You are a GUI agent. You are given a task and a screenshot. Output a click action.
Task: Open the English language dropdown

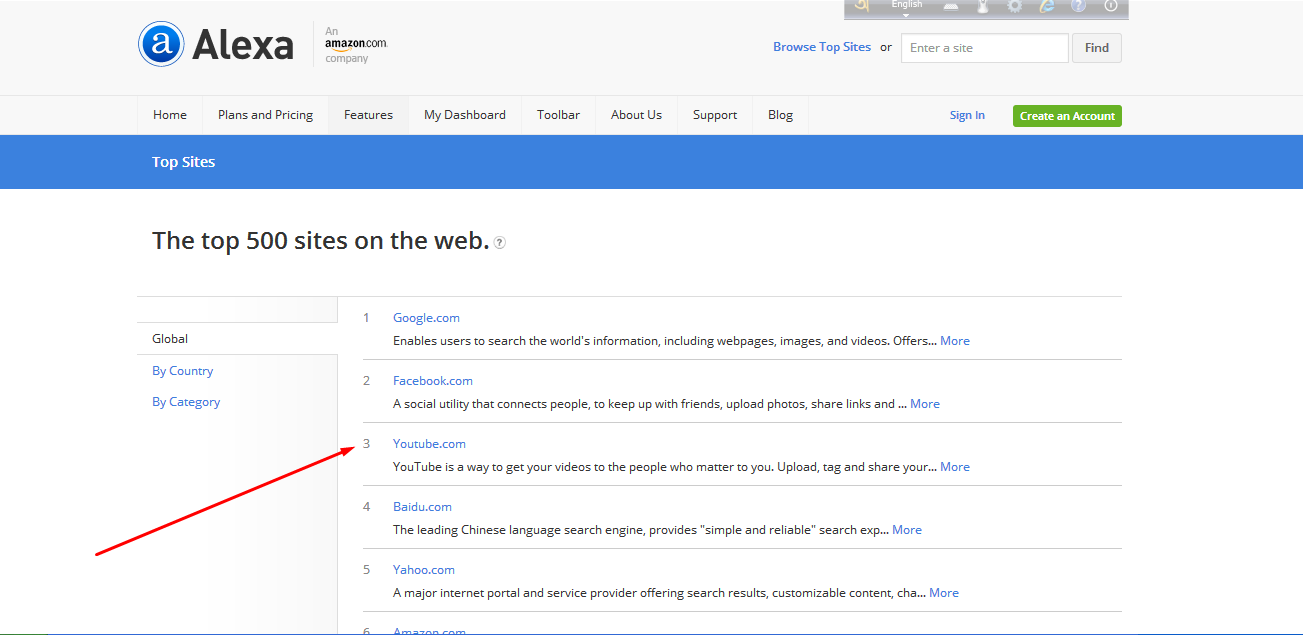(907, 8)
